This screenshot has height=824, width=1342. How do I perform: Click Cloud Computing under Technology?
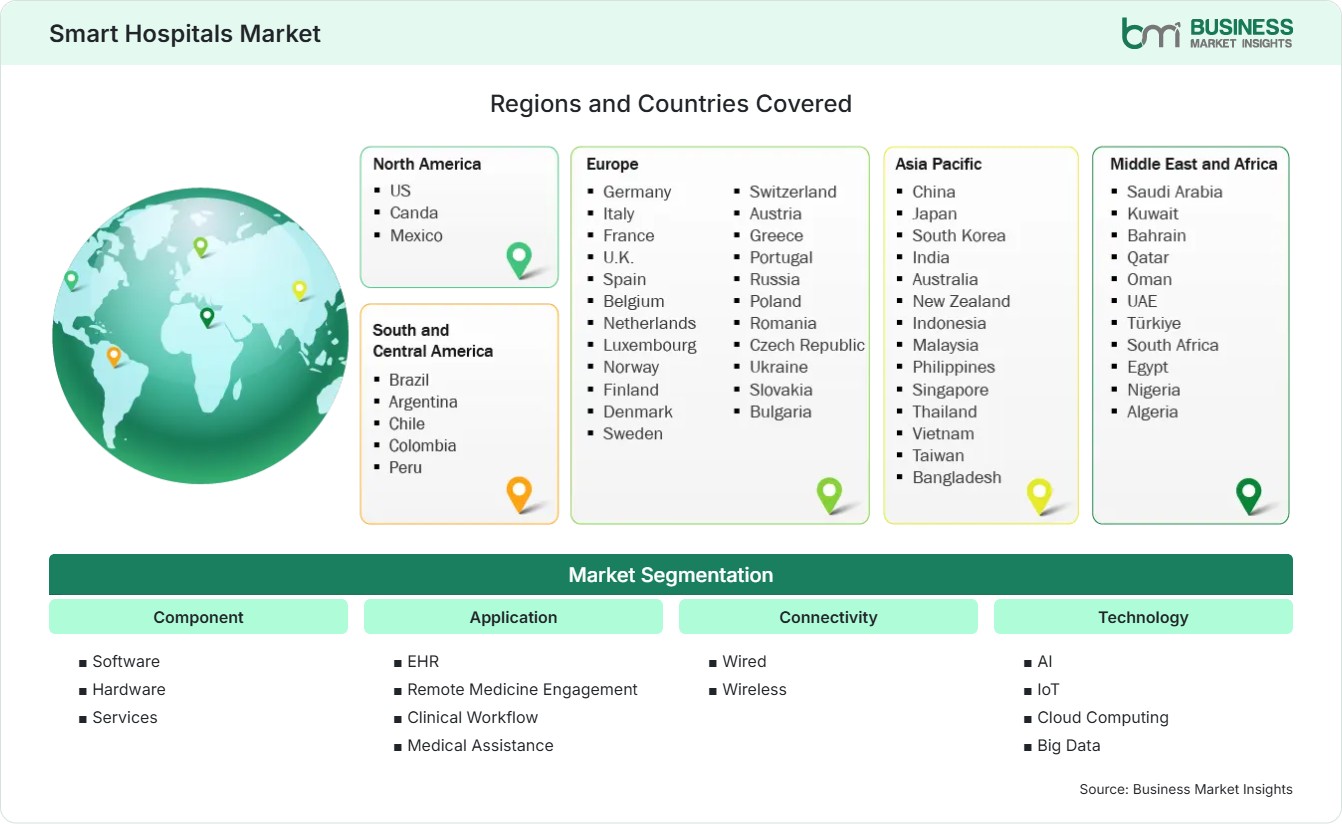1103,717
